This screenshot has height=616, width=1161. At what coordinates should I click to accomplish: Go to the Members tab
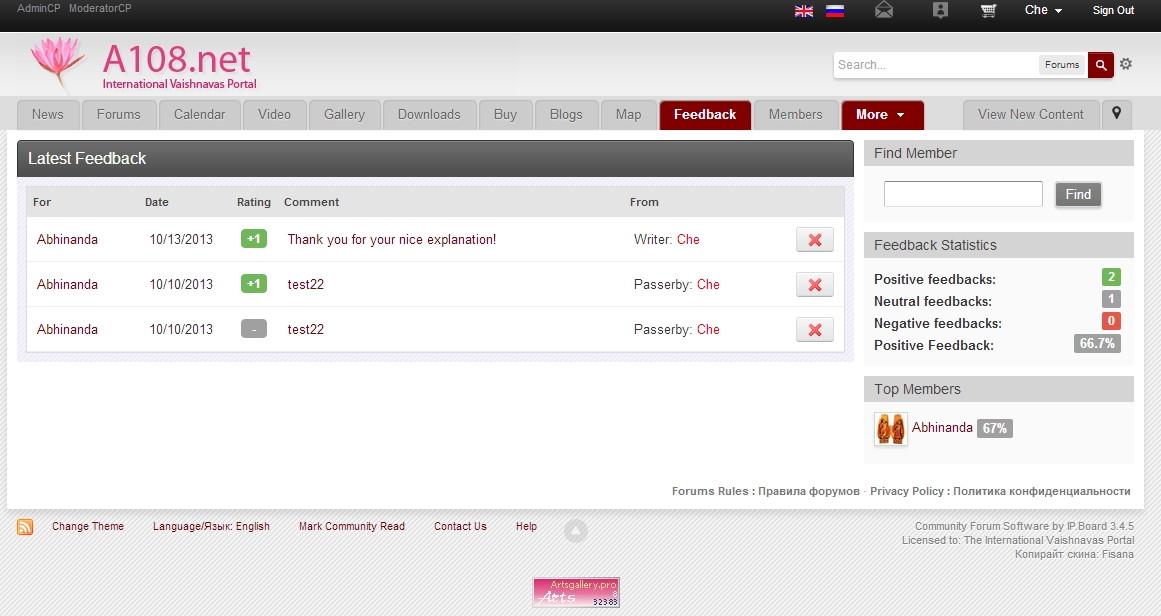(x=795, y=115)
